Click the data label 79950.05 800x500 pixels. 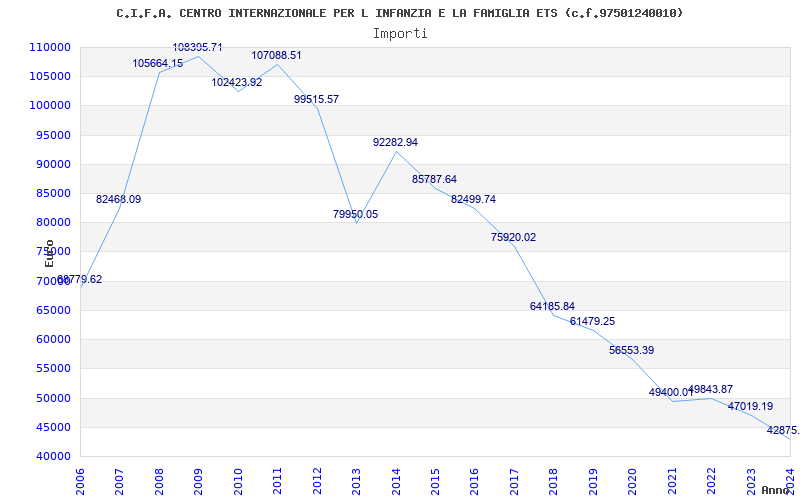[356, 214]
